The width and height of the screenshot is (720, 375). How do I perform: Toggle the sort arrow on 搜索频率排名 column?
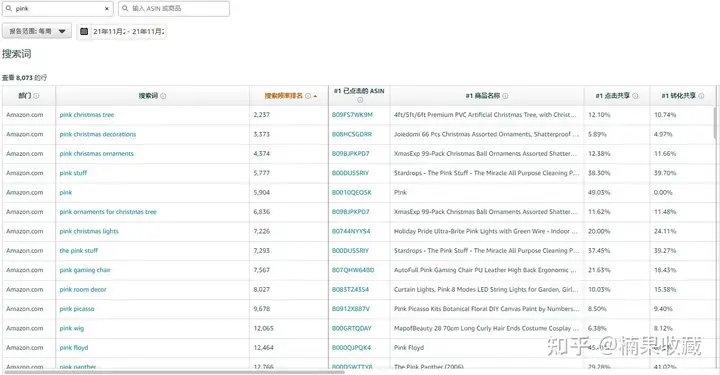(315, 96)
